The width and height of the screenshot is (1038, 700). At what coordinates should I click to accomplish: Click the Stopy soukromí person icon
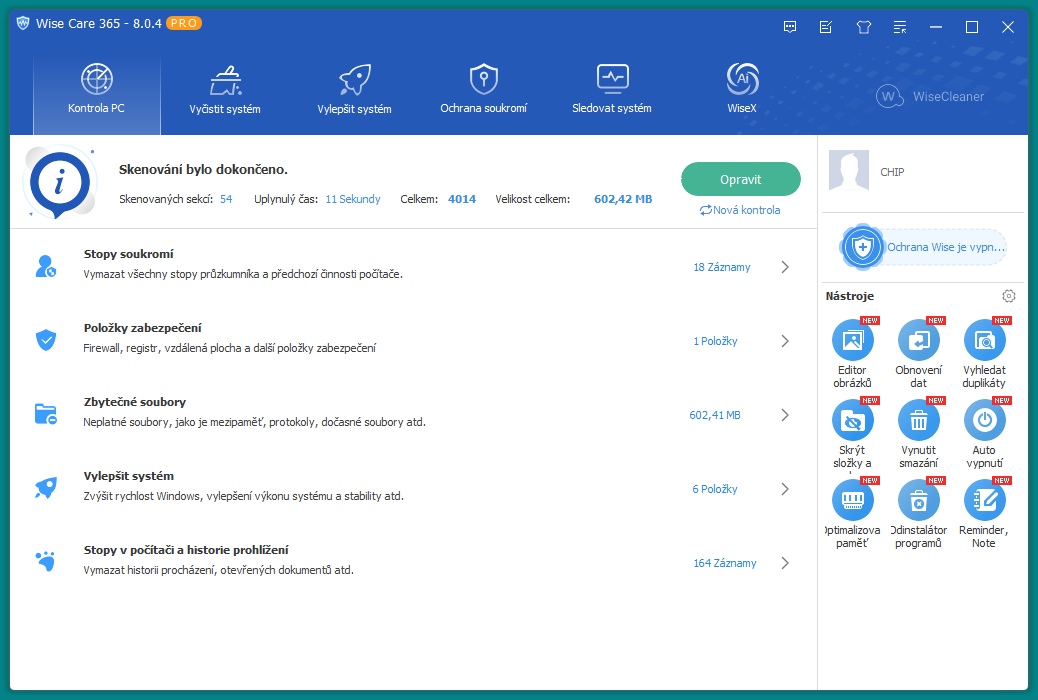pos(46,266)
